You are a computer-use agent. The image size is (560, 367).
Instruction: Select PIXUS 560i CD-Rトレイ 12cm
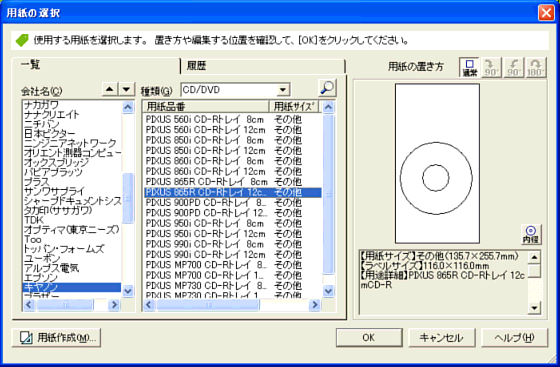point(233,130)
